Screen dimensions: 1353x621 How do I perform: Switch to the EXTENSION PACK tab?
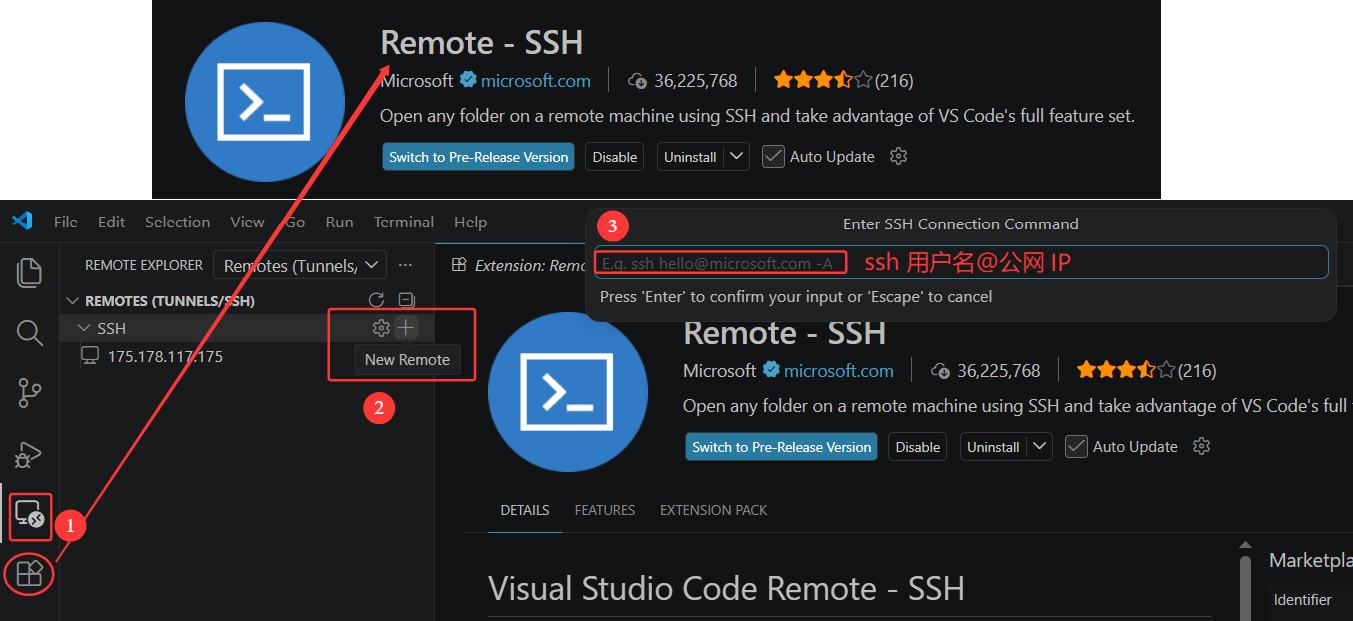pyautogui.click(x=714, y=510)
